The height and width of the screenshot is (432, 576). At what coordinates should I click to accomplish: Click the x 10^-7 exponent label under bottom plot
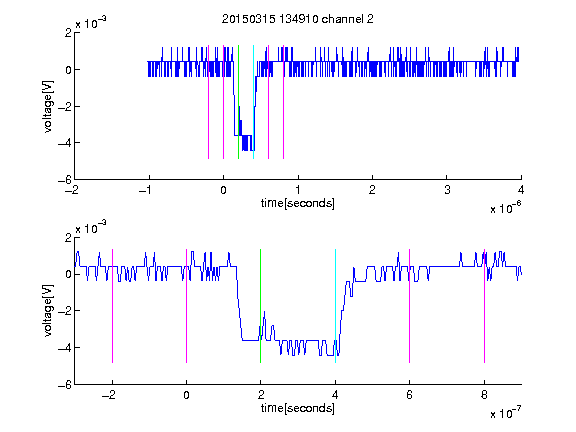[x=506, y=413]
